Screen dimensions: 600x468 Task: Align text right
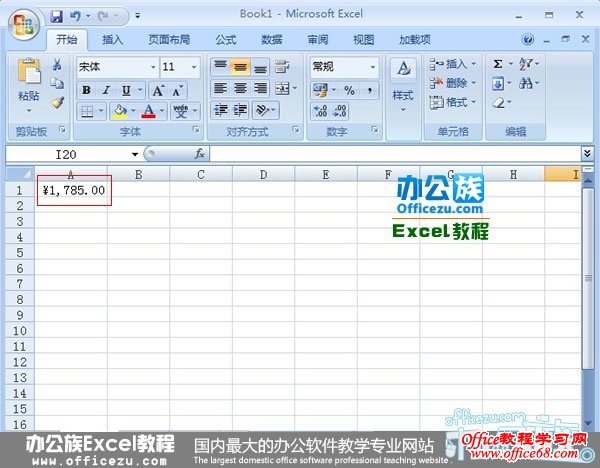(260, 88)
